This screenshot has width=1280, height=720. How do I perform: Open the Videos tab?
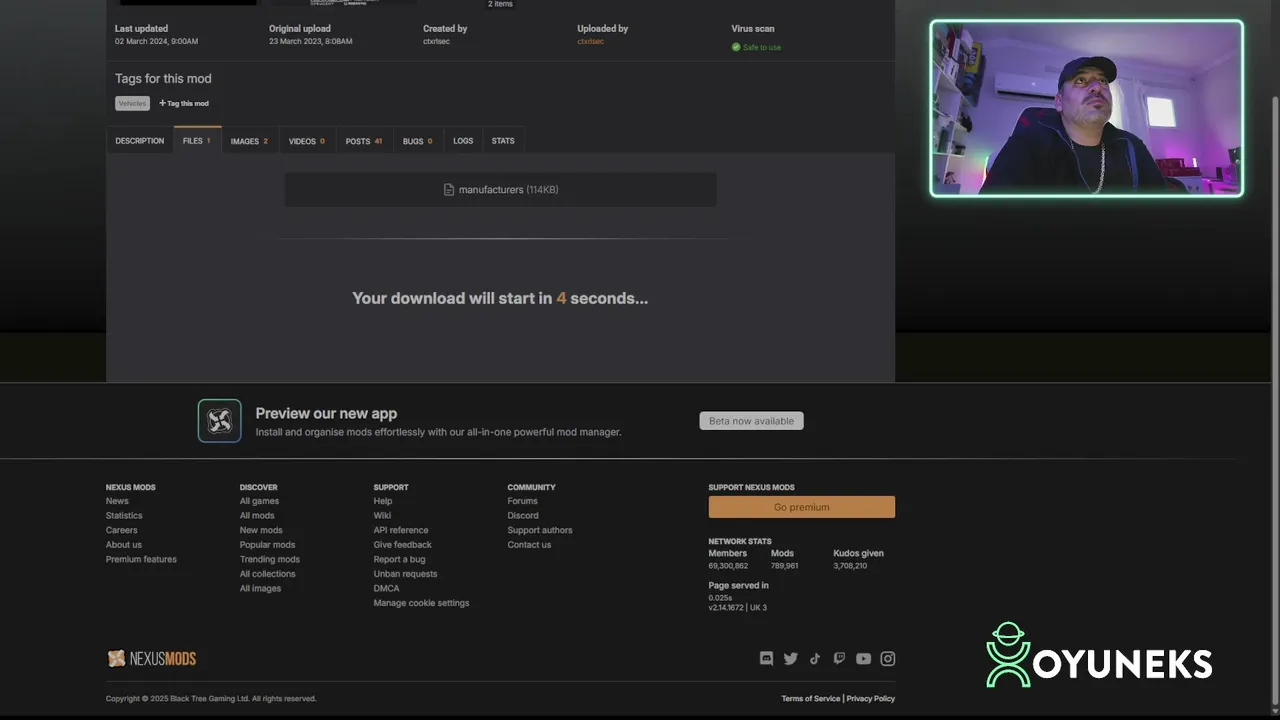(307, 141)
